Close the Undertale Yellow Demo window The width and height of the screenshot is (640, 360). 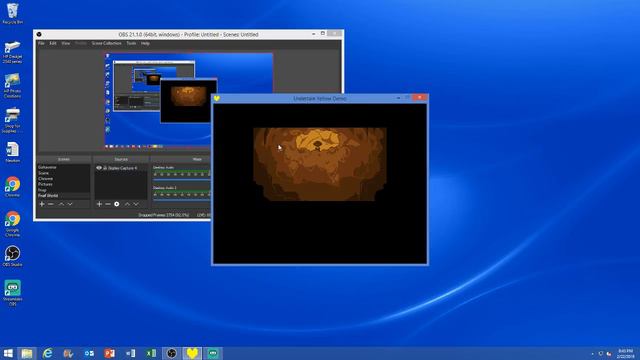point(419,98)
